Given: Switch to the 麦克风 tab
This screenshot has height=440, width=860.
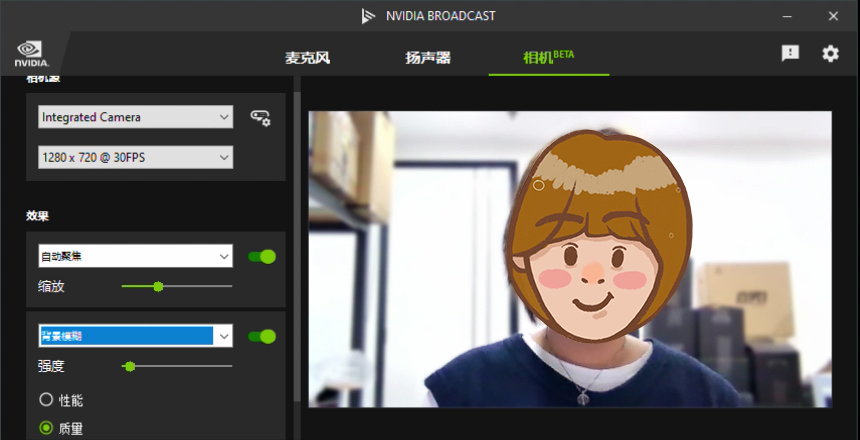Looking at the screenshot, I should click(x=307, y=58).
